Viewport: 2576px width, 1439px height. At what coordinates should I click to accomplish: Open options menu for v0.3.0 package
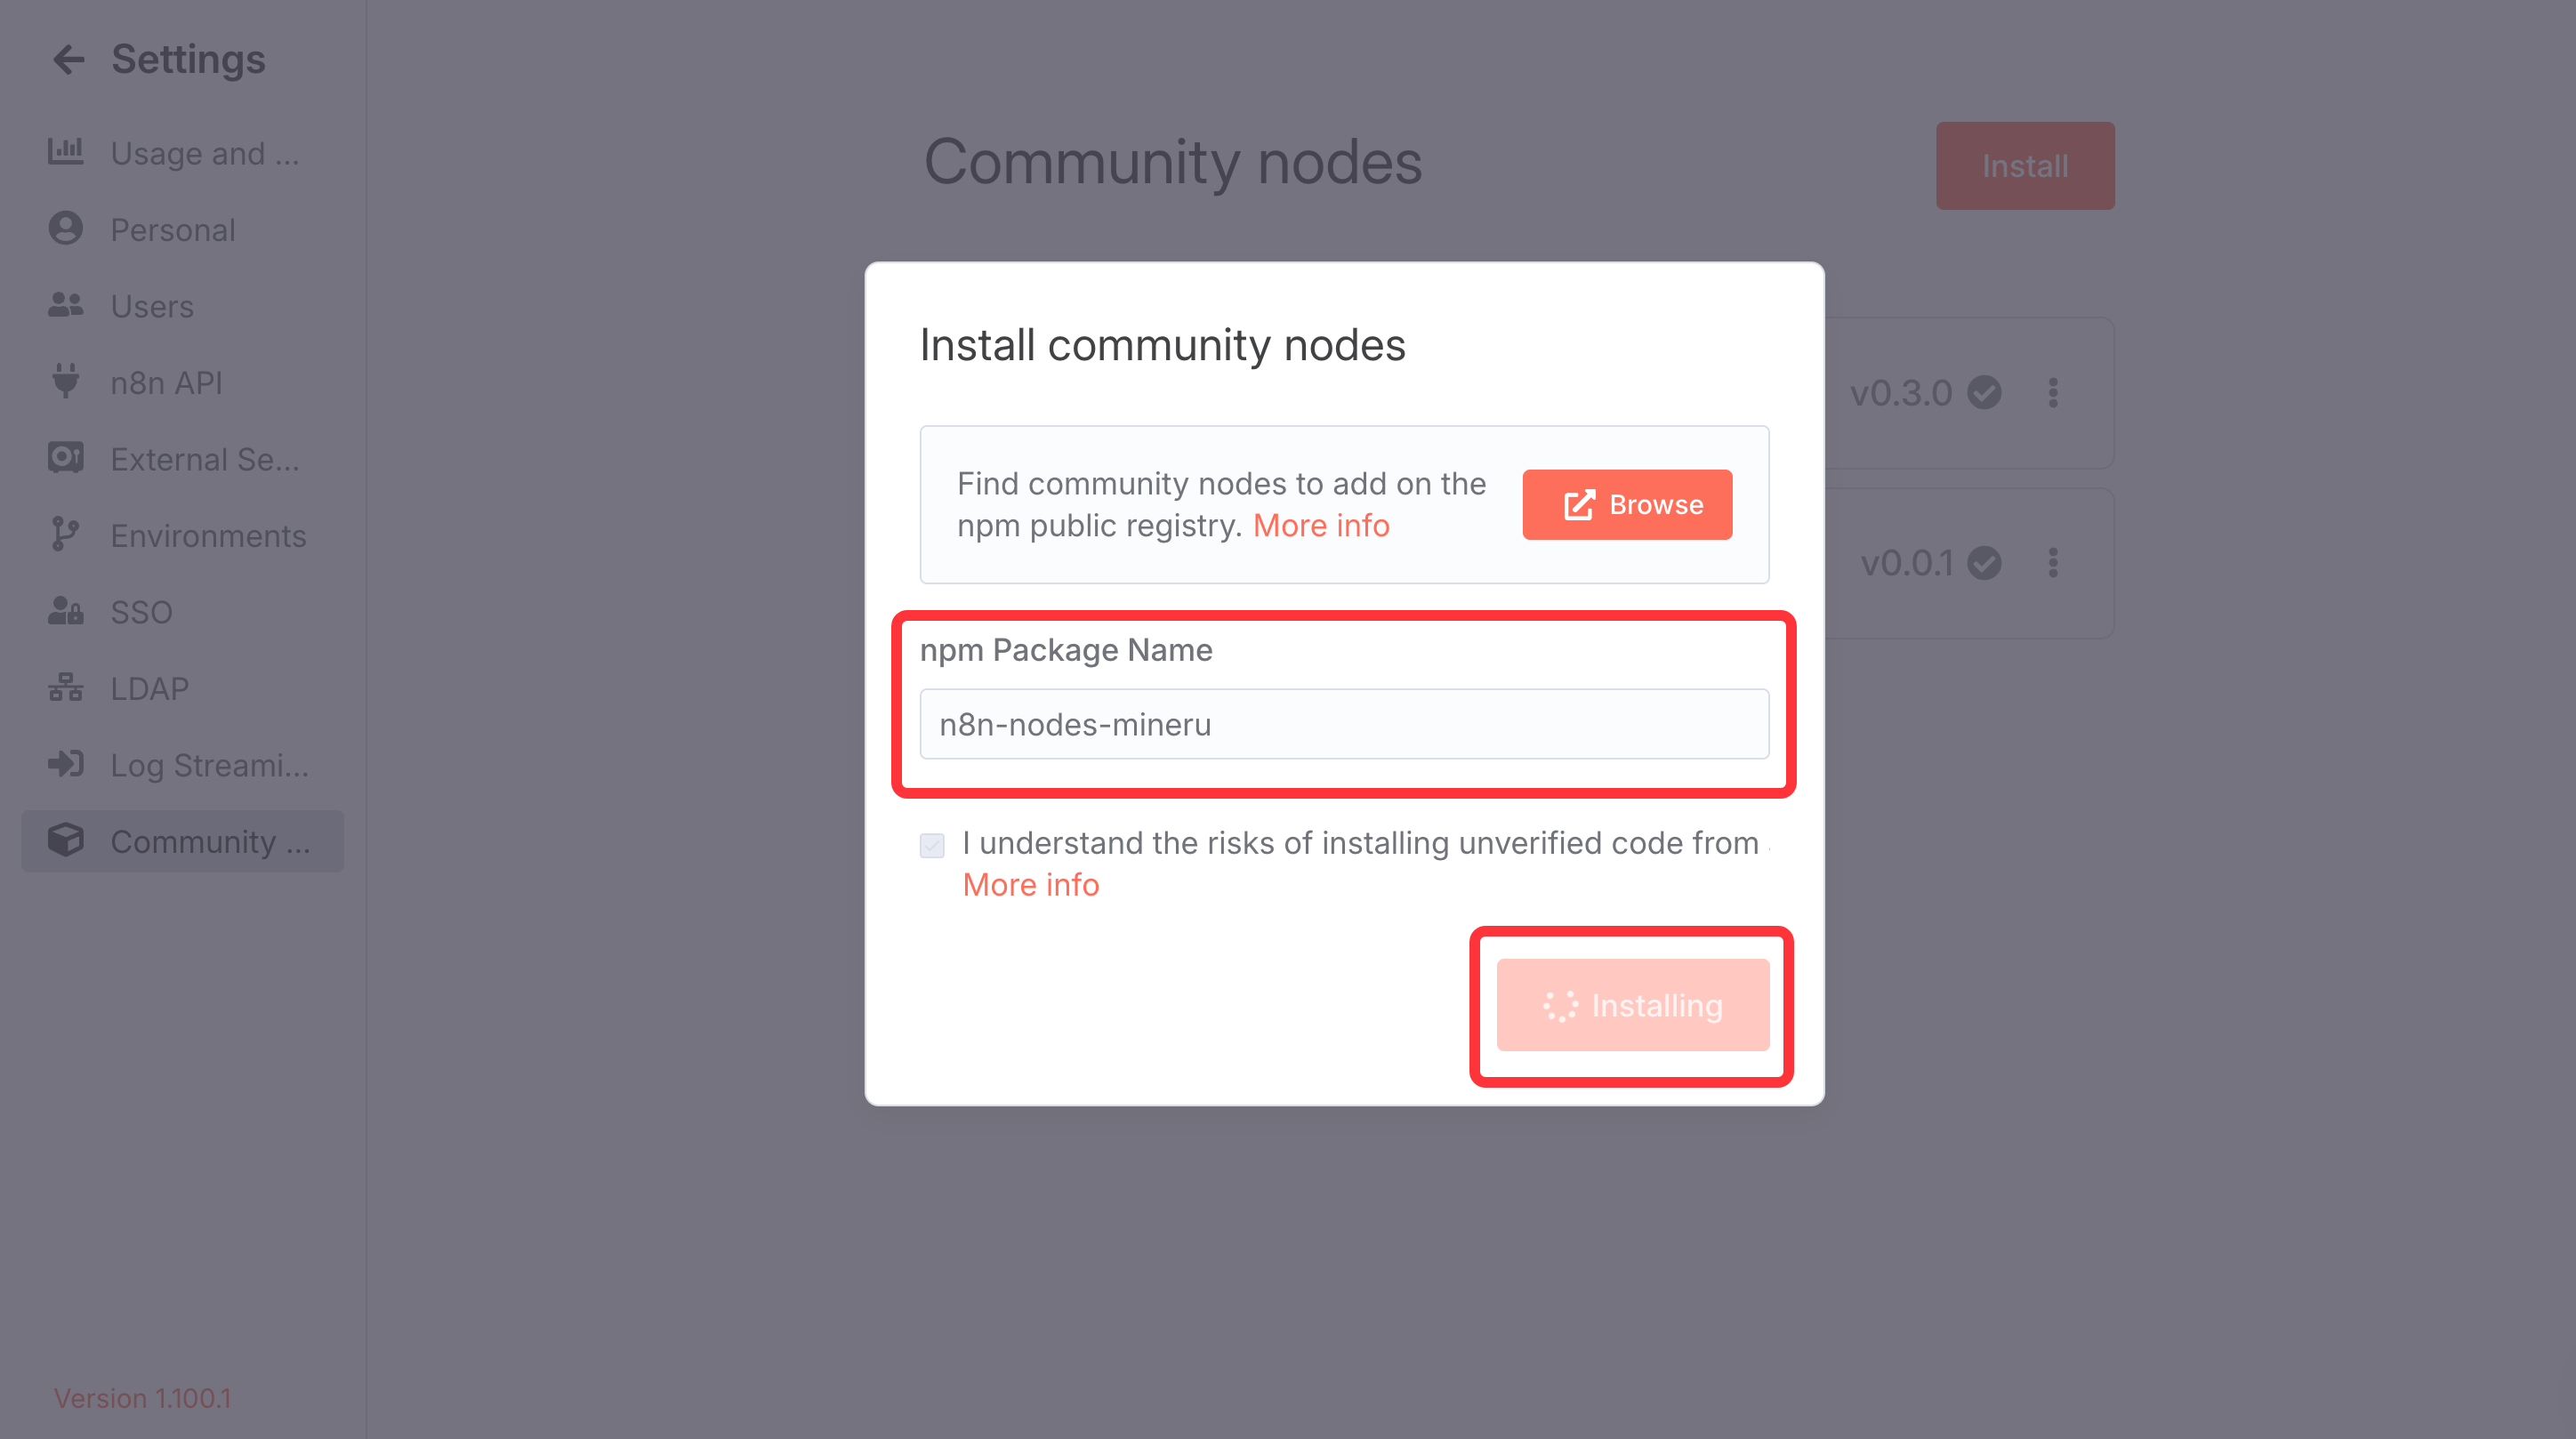tap(2053, 393)
